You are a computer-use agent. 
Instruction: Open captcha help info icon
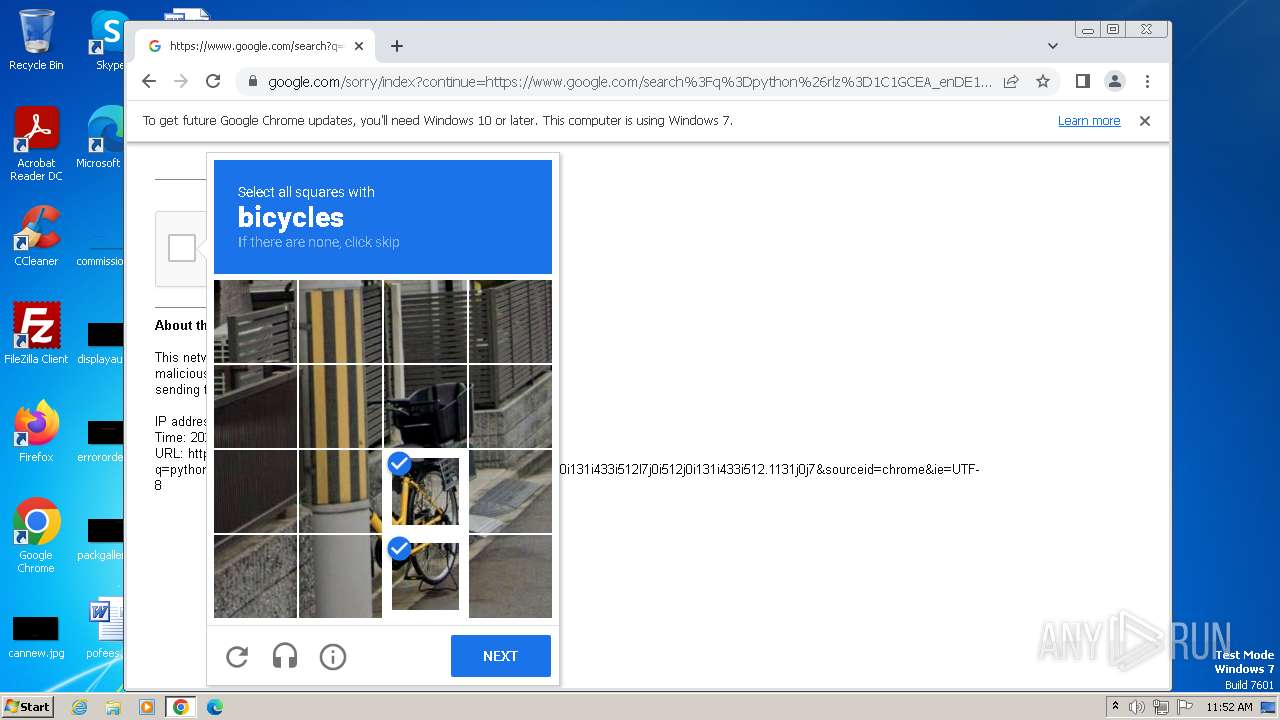pyautogui.click(x=333, y=656)
